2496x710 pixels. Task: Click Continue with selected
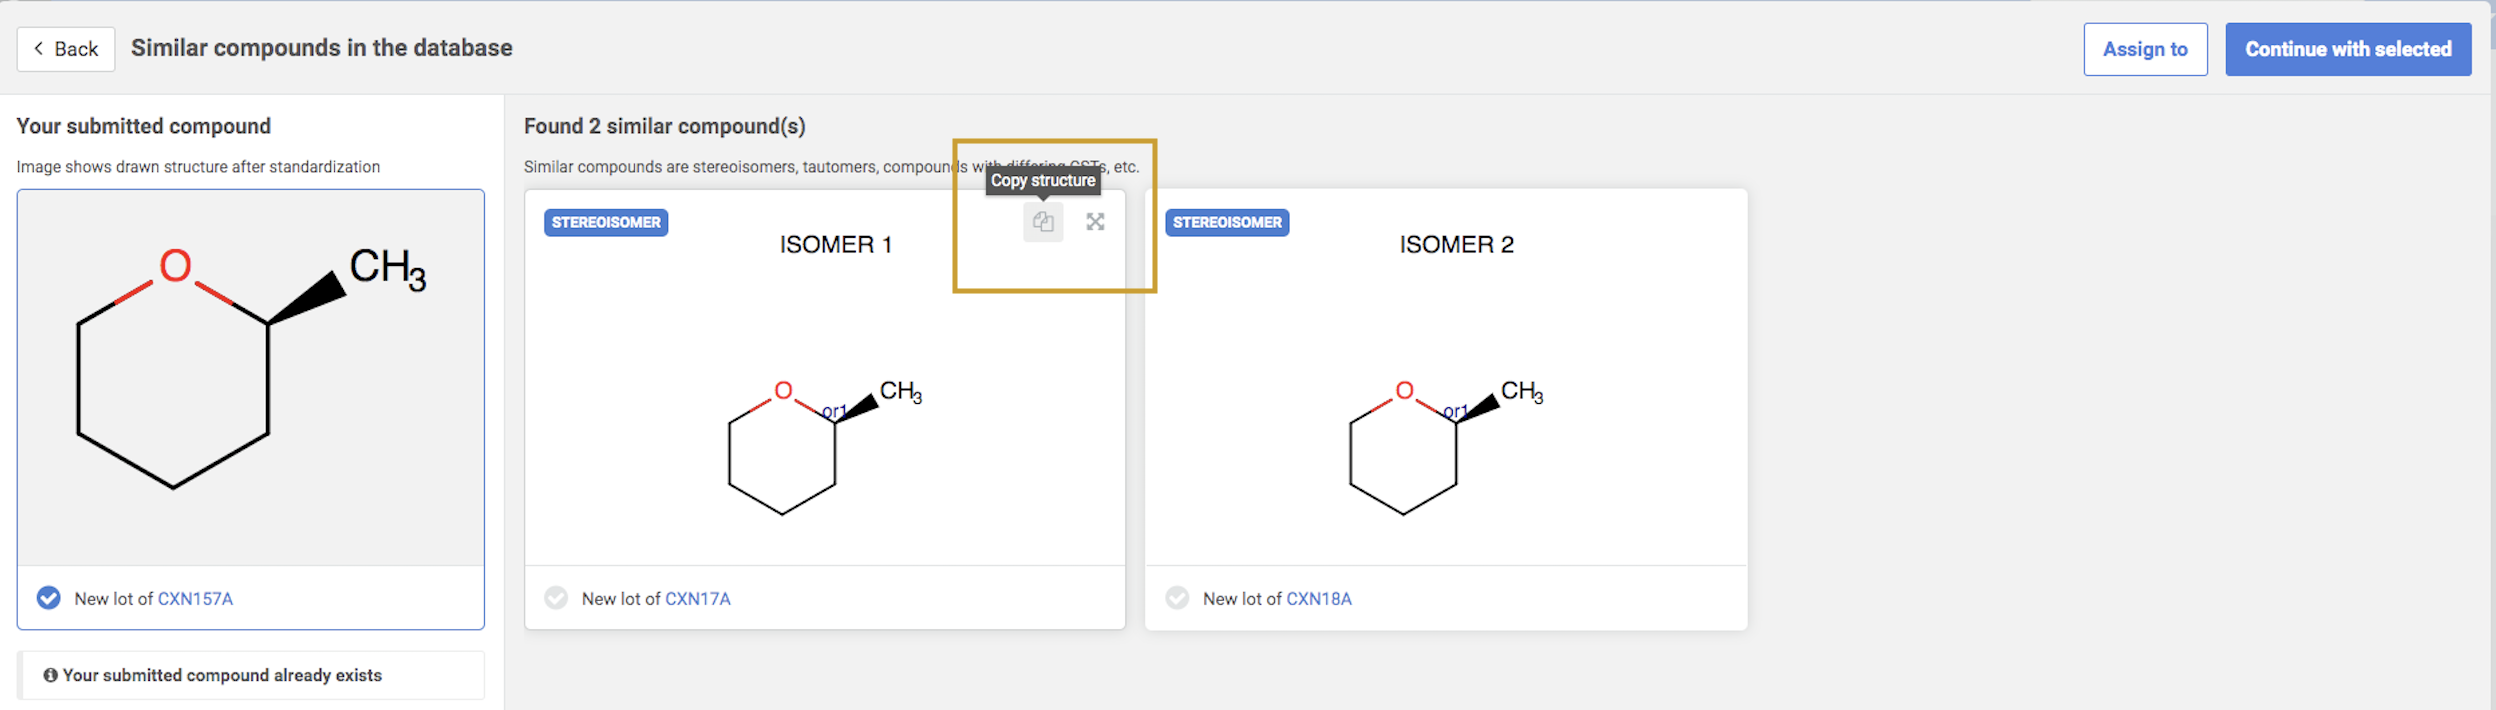pos(2347,49)
